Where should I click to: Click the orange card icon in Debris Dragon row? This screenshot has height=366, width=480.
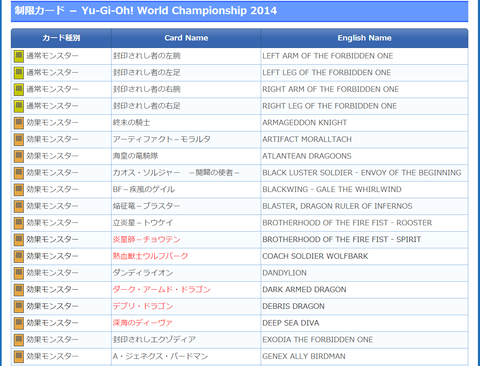tap(19, 306)
